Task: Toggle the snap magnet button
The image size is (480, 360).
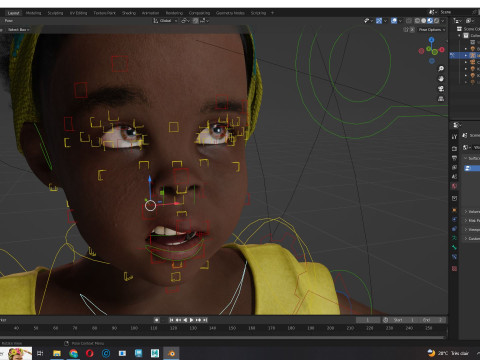Action: (x=195, y=21)
